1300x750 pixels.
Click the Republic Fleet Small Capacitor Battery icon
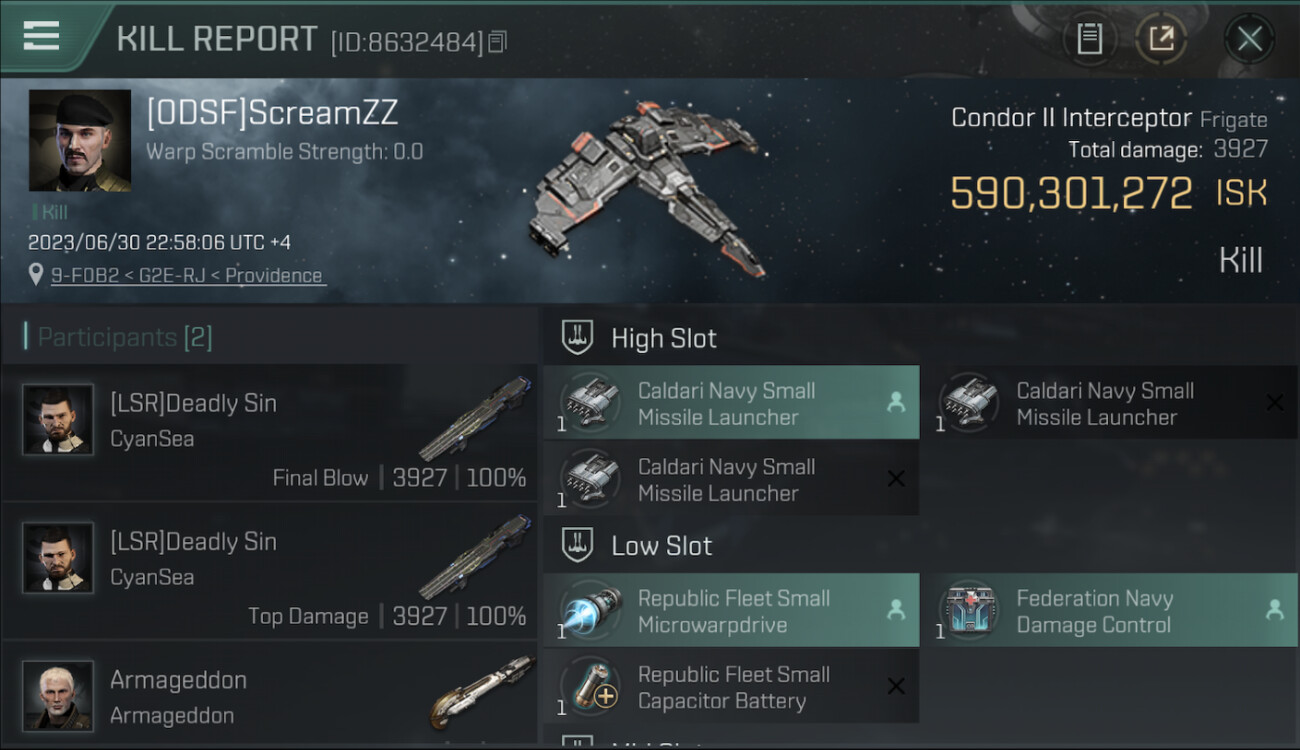[591, 687]
